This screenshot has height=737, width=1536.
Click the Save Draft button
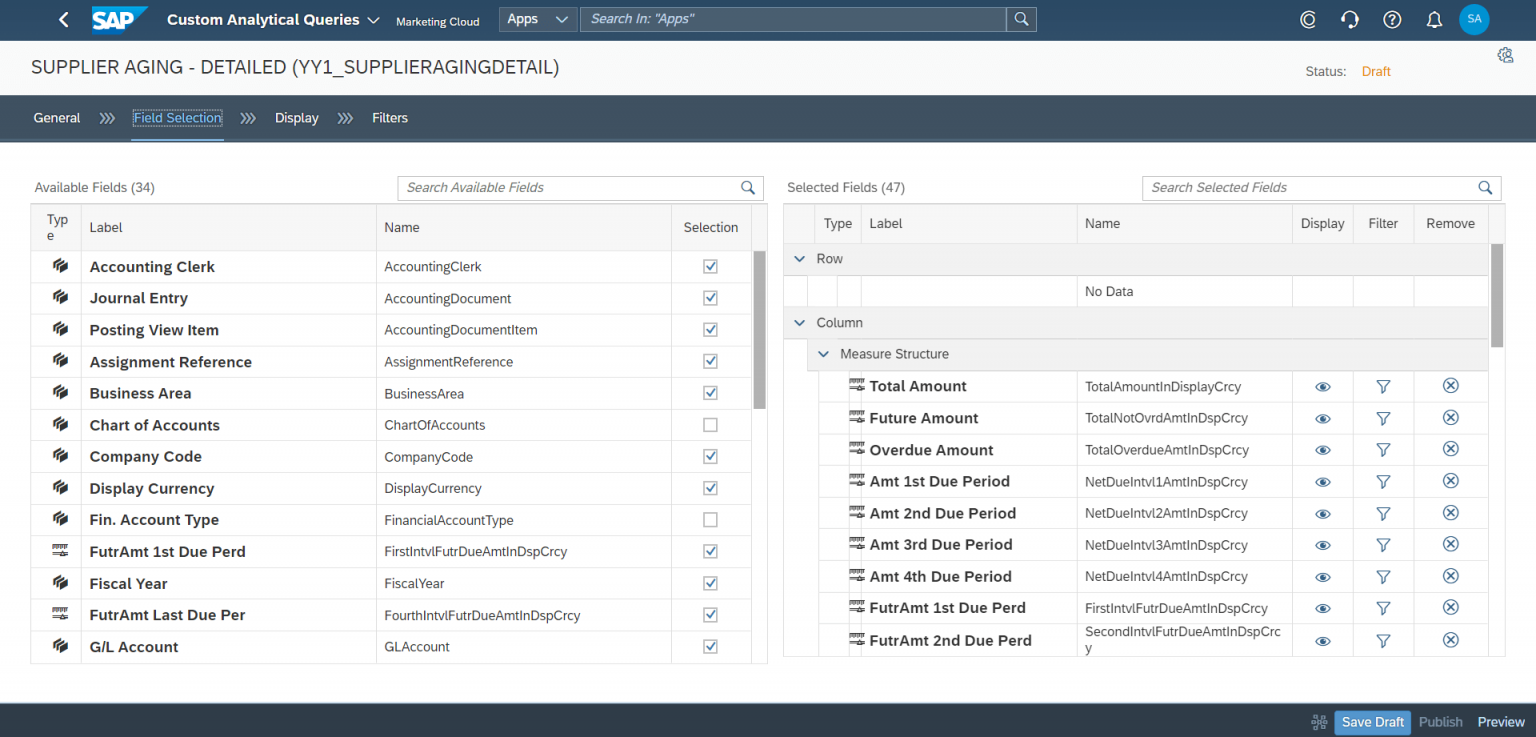(x=1372, y=721)
